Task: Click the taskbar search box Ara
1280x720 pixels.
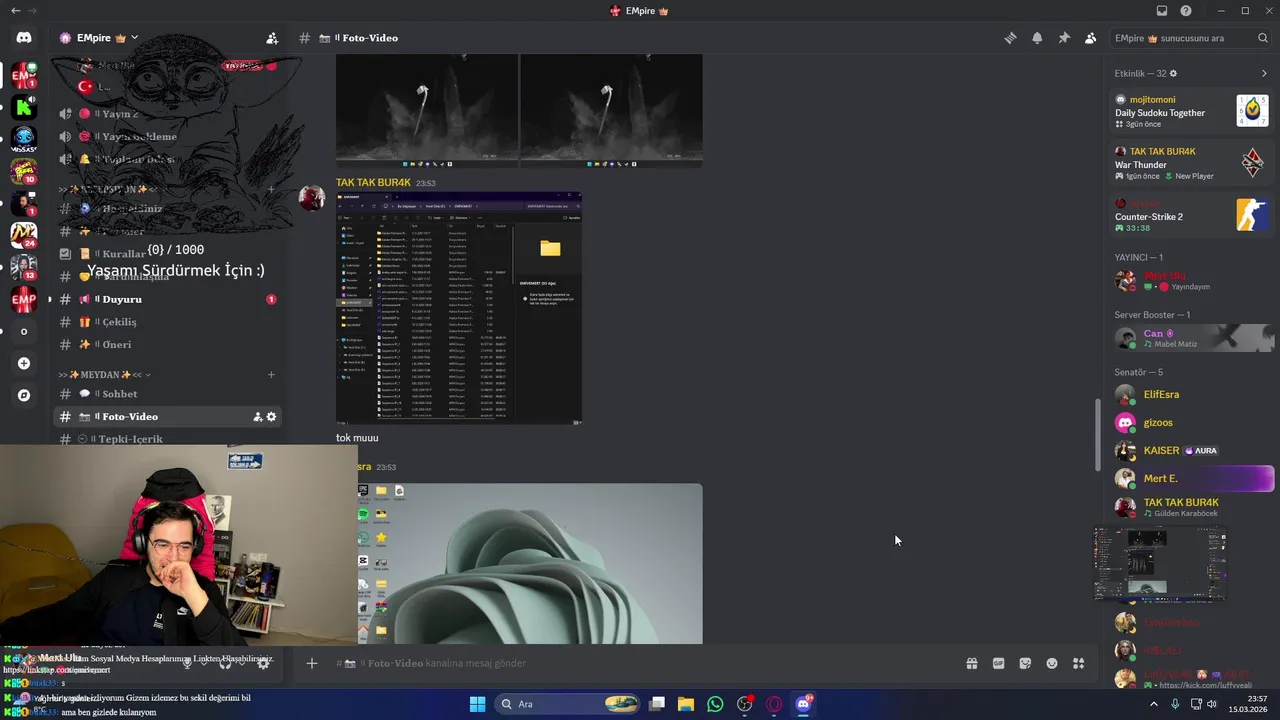Action: pos(568,704)
